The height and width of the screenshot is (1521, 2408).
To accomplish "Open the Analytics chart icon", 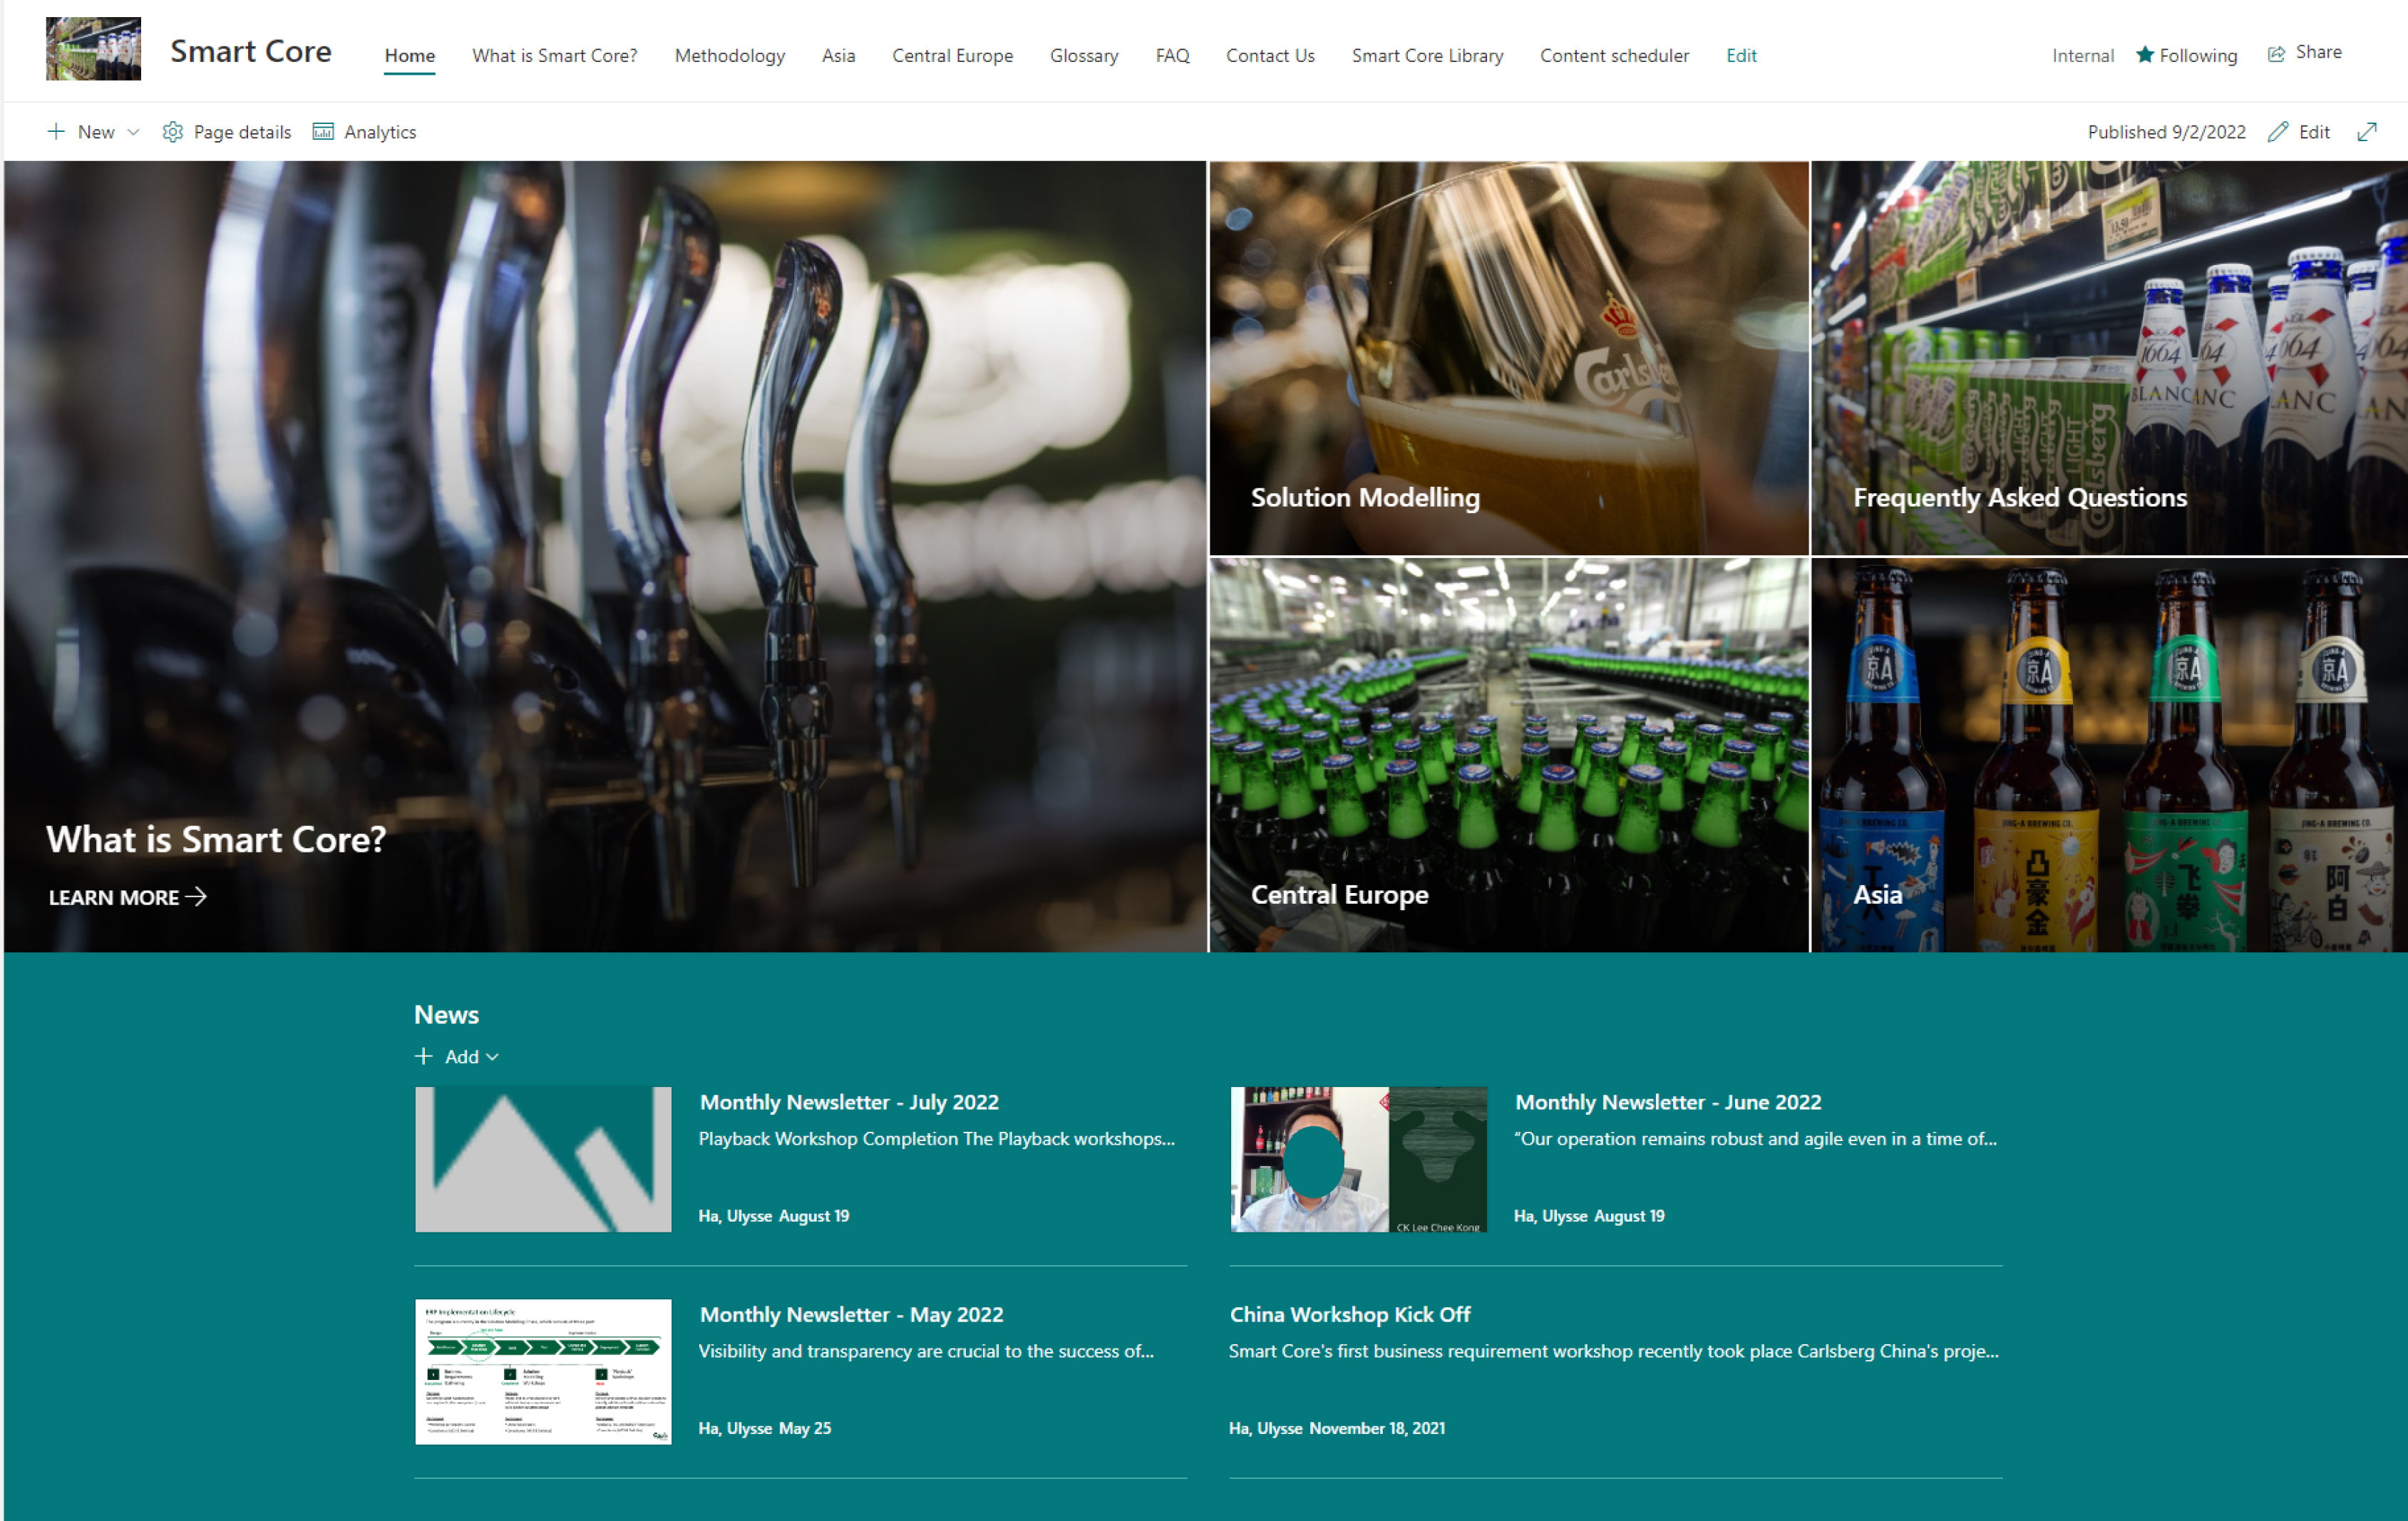I will 323,132.
